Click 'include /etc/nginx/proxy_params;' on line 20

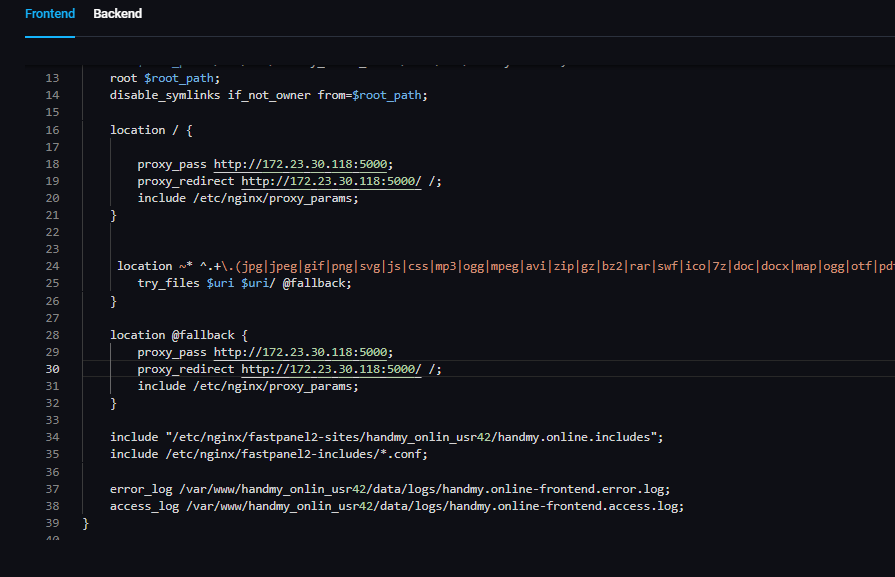click(248, 198)
